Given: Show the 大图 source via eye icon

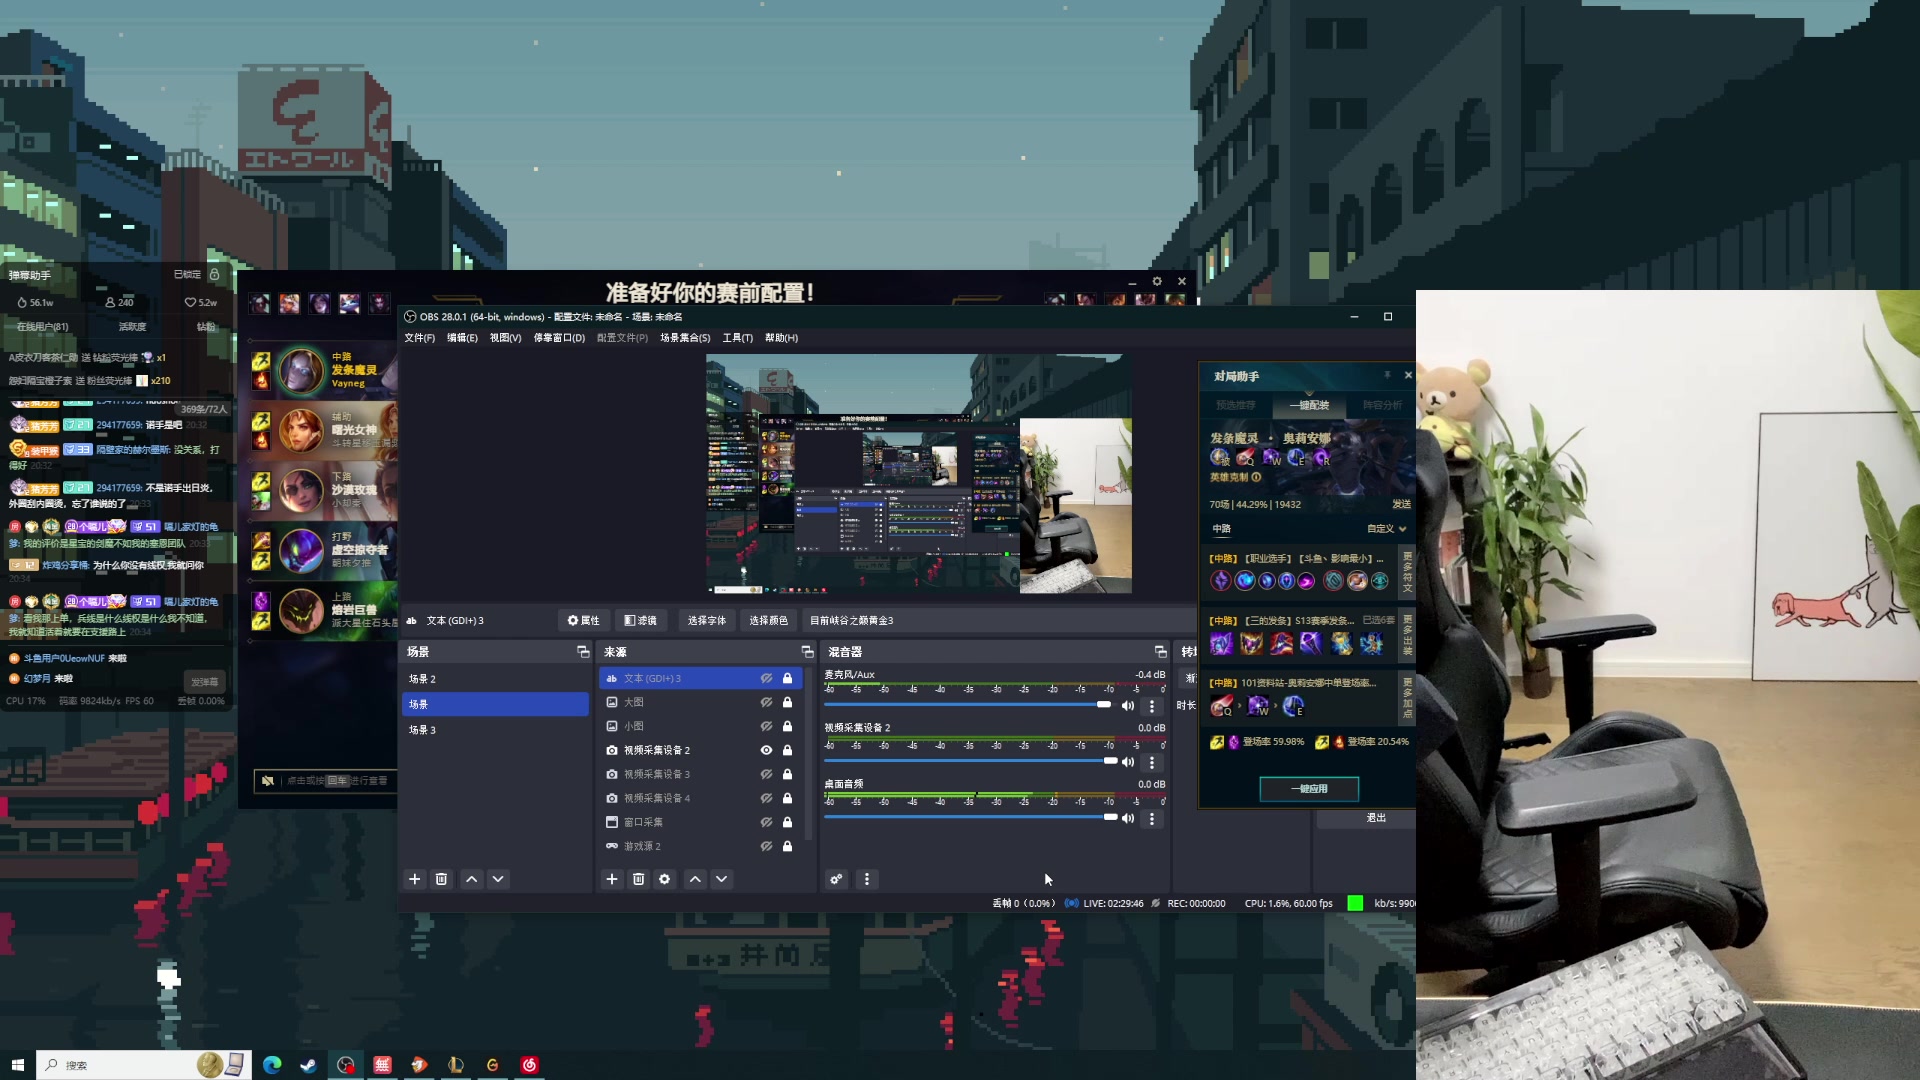Looking at the screenshot, I should tap(766, 702).
